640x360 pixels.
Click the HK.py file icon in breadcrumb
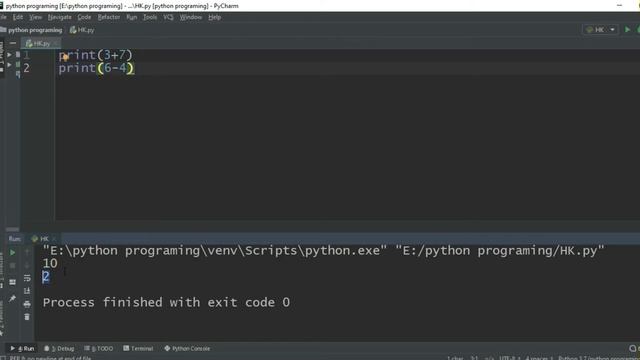(73, 30)
